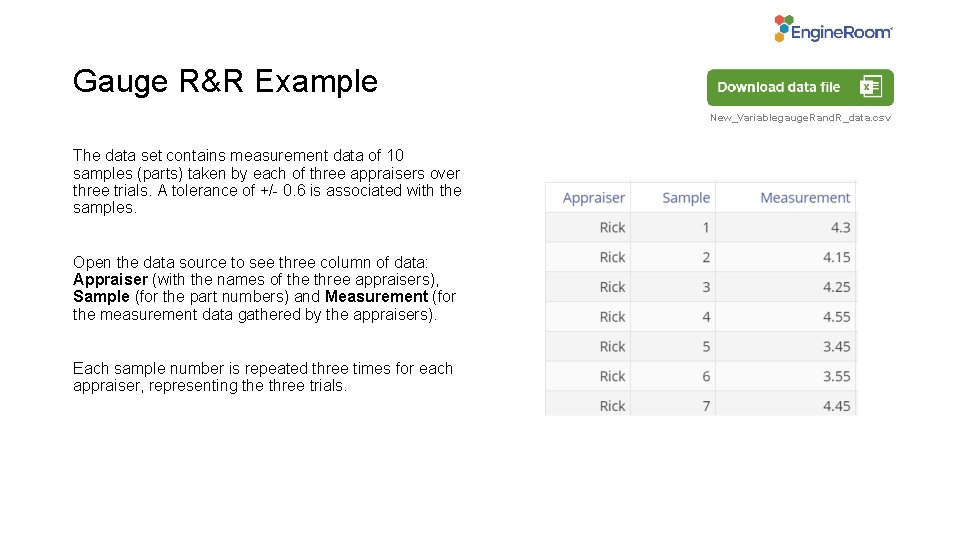Click the Download data file button
Screen dimensions: 960x540
[800, 88]
